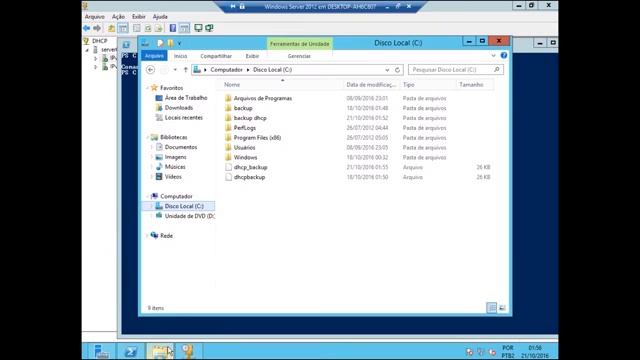Click Explorer up-folder arrow
Viewport: 640px width, 360px height.
point(185,70)
